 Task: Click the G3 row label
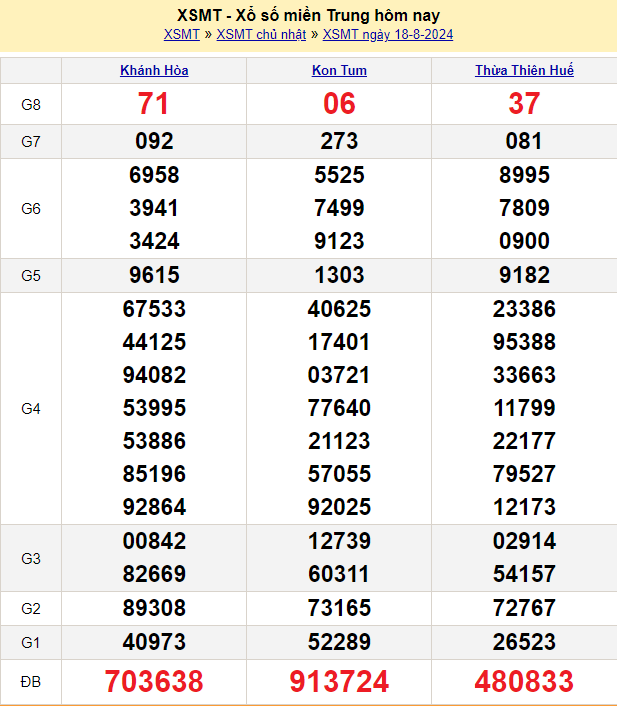tap(31, 558)
